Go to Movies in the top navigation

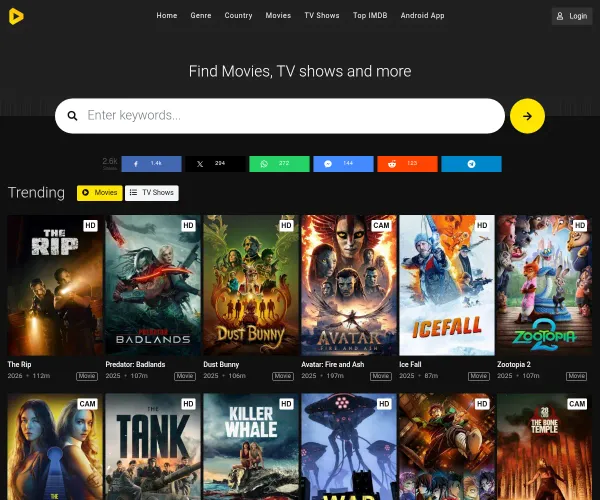[x=278, y=16]
